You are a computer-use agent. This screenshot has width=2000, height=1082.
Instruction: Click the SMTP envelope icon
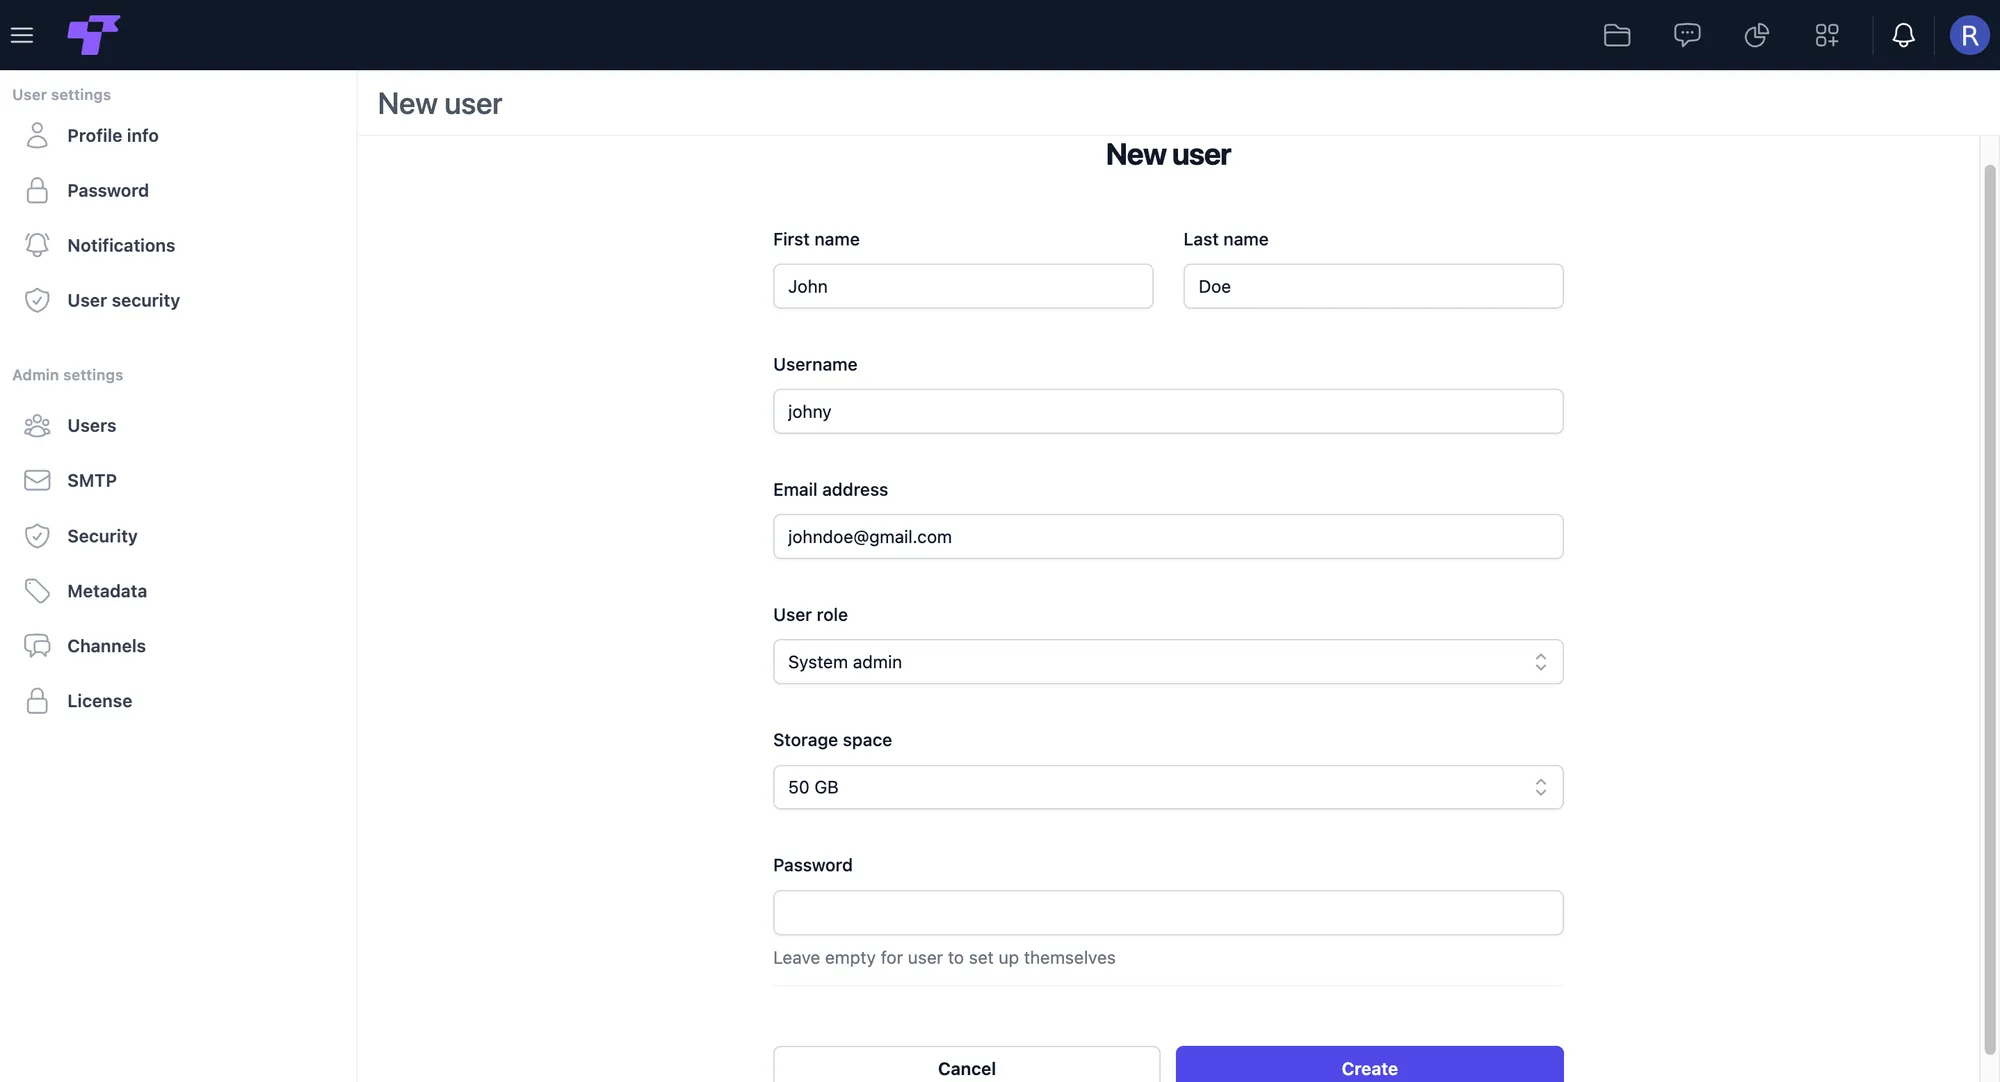[x=37, y=480]
